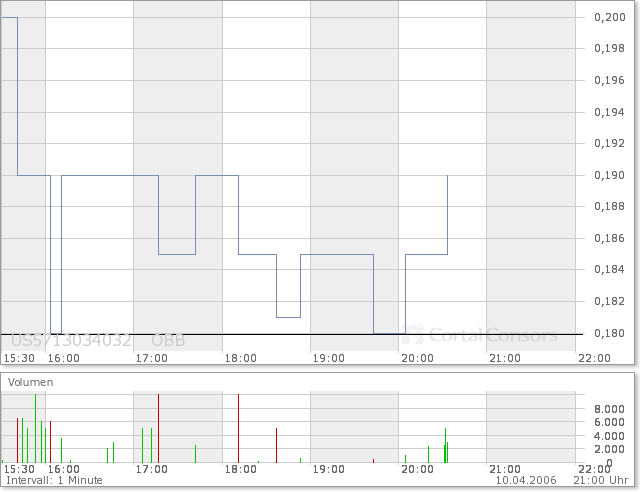Click the 0,184 price axis label
The width and height of the screenshot is (640, 492).
[610, 269]
